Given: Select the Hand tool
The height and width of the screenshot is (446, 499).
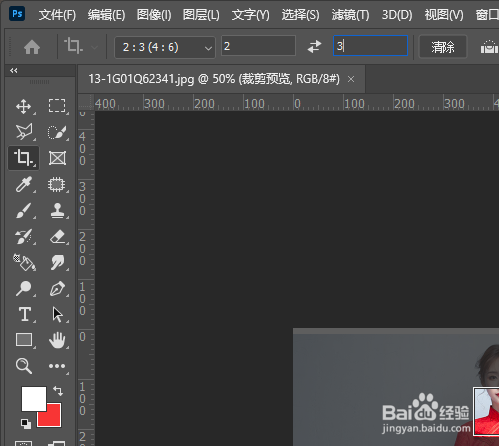Looking at the screenshot, I should pos(57,340).
